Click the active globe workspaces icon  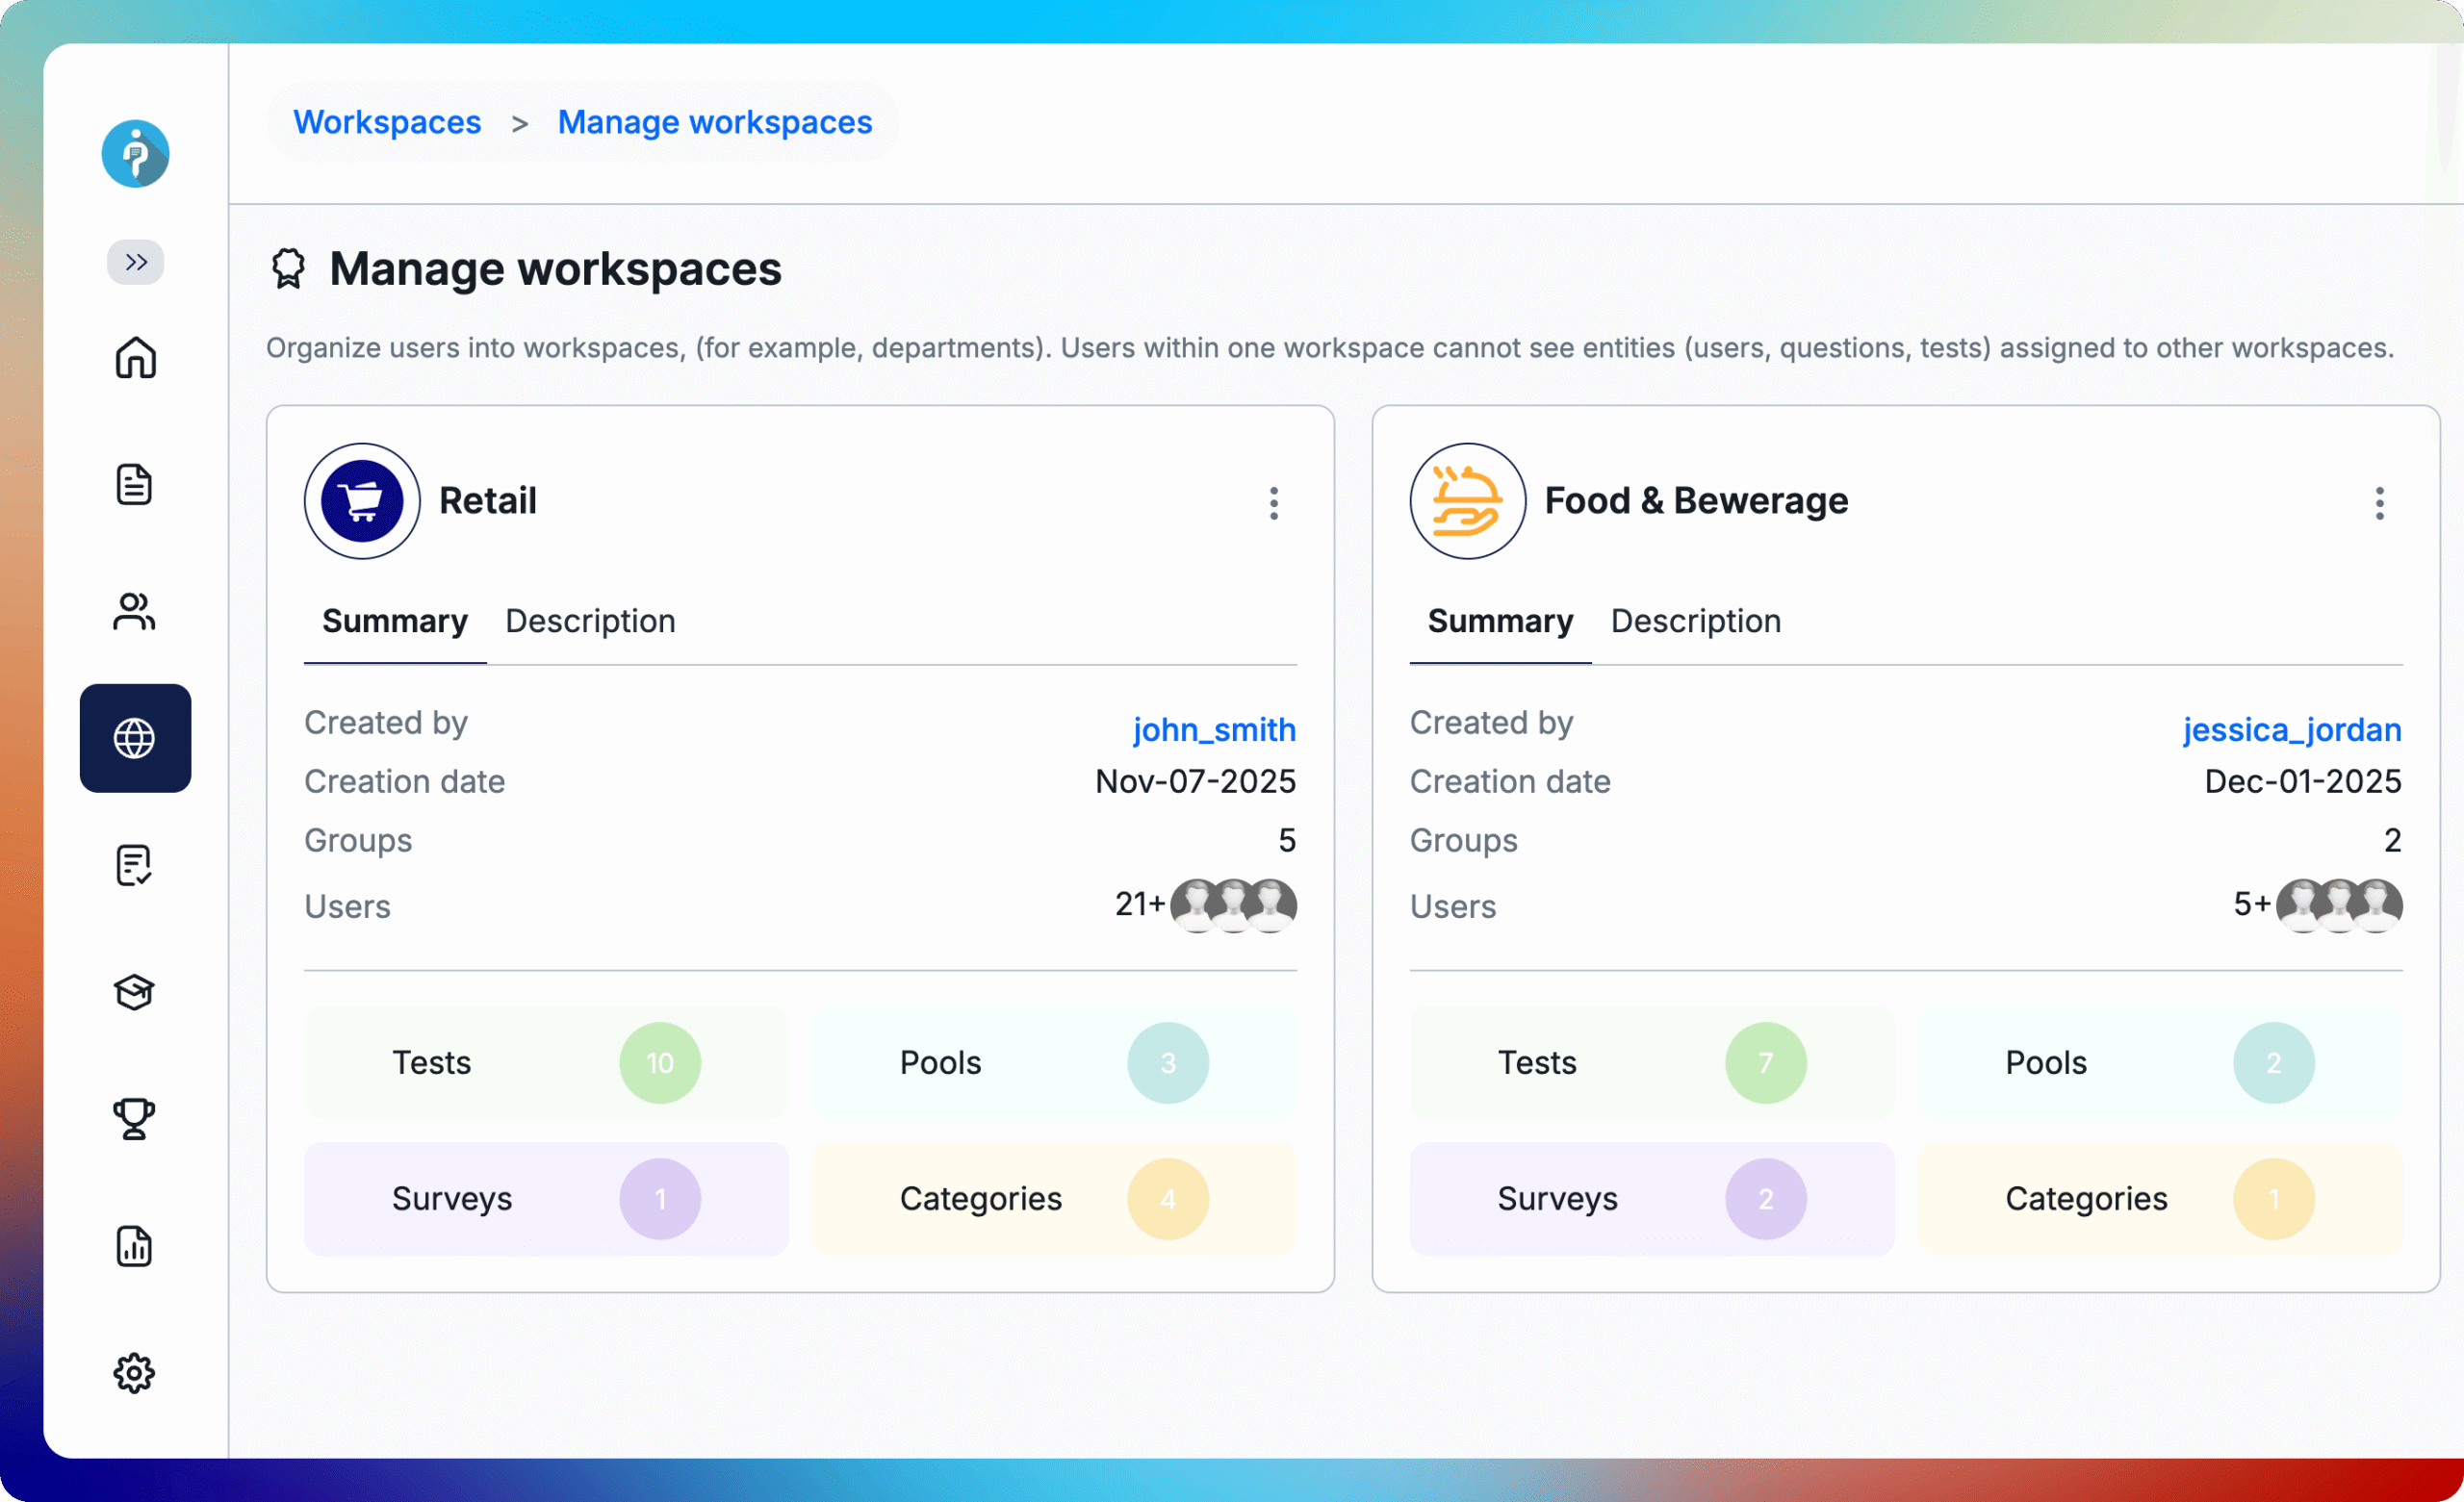[x=135, y=738]
